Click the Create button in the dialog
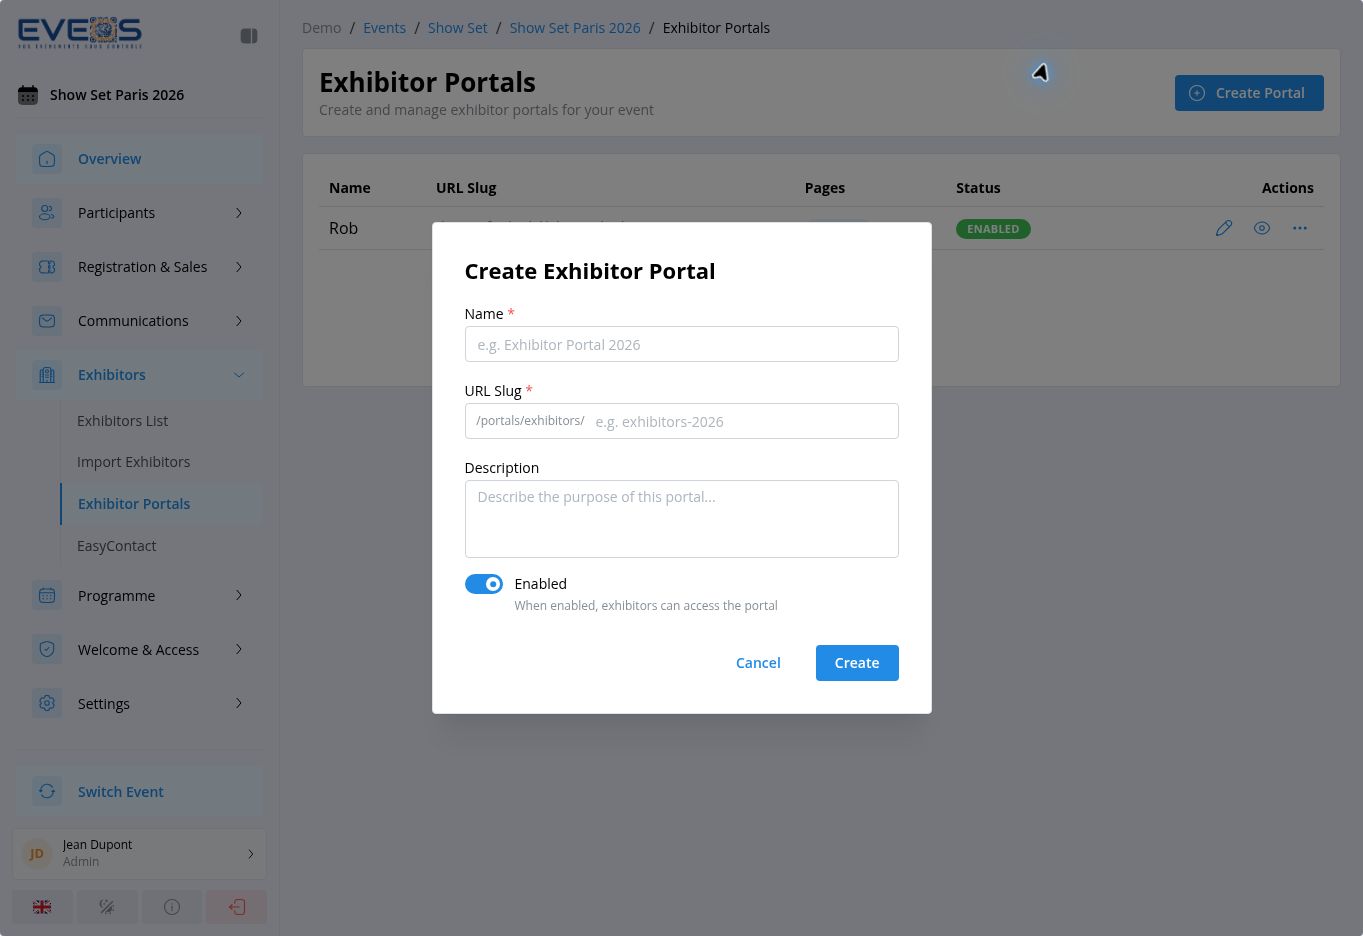1363x936 pixels. click(x=857, y=663)
